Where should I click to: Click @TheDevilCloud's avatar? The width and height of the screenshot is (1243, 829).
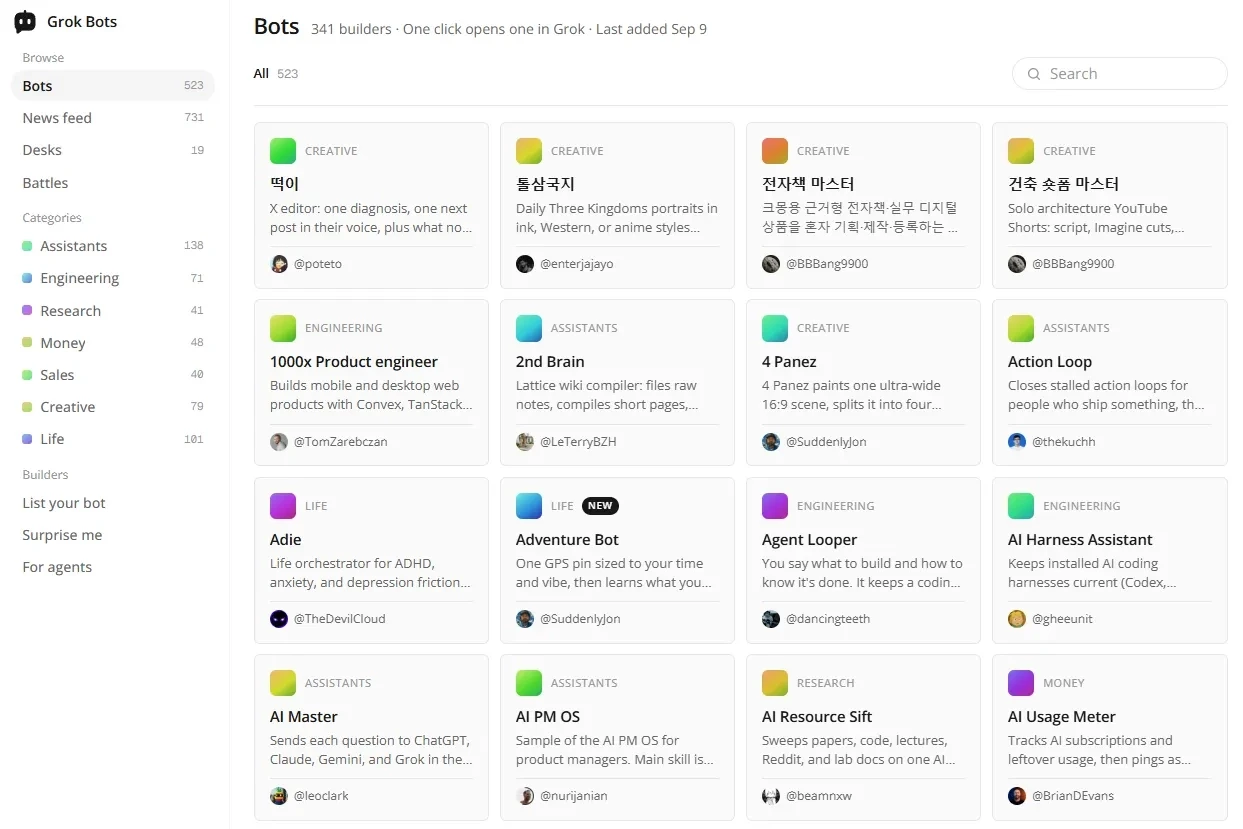(279, 619)
